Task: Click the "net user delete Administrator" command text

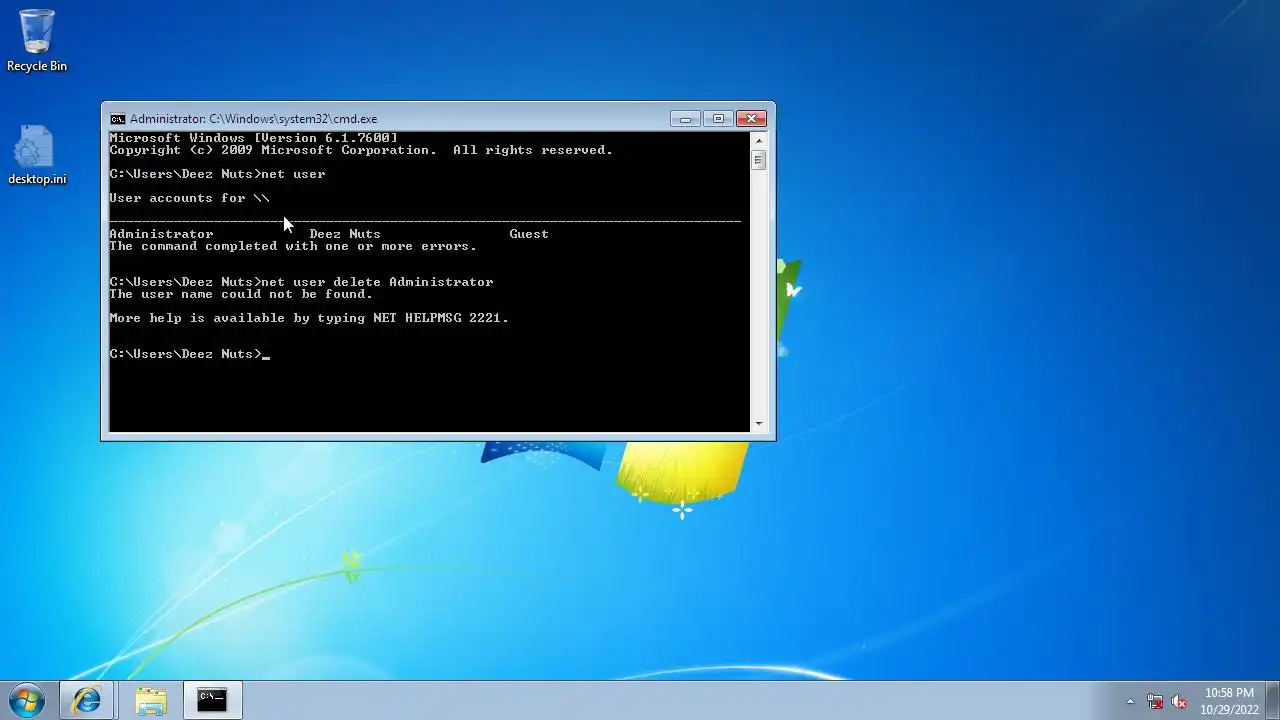Action: point(377,282)
